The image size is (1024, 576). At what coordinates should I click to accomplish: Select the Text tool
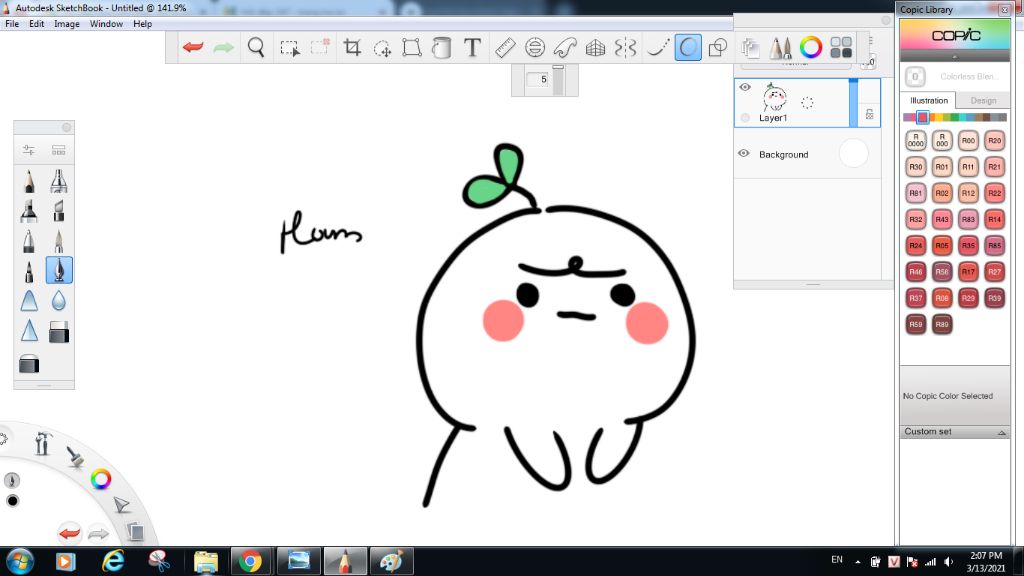[472, 48]
